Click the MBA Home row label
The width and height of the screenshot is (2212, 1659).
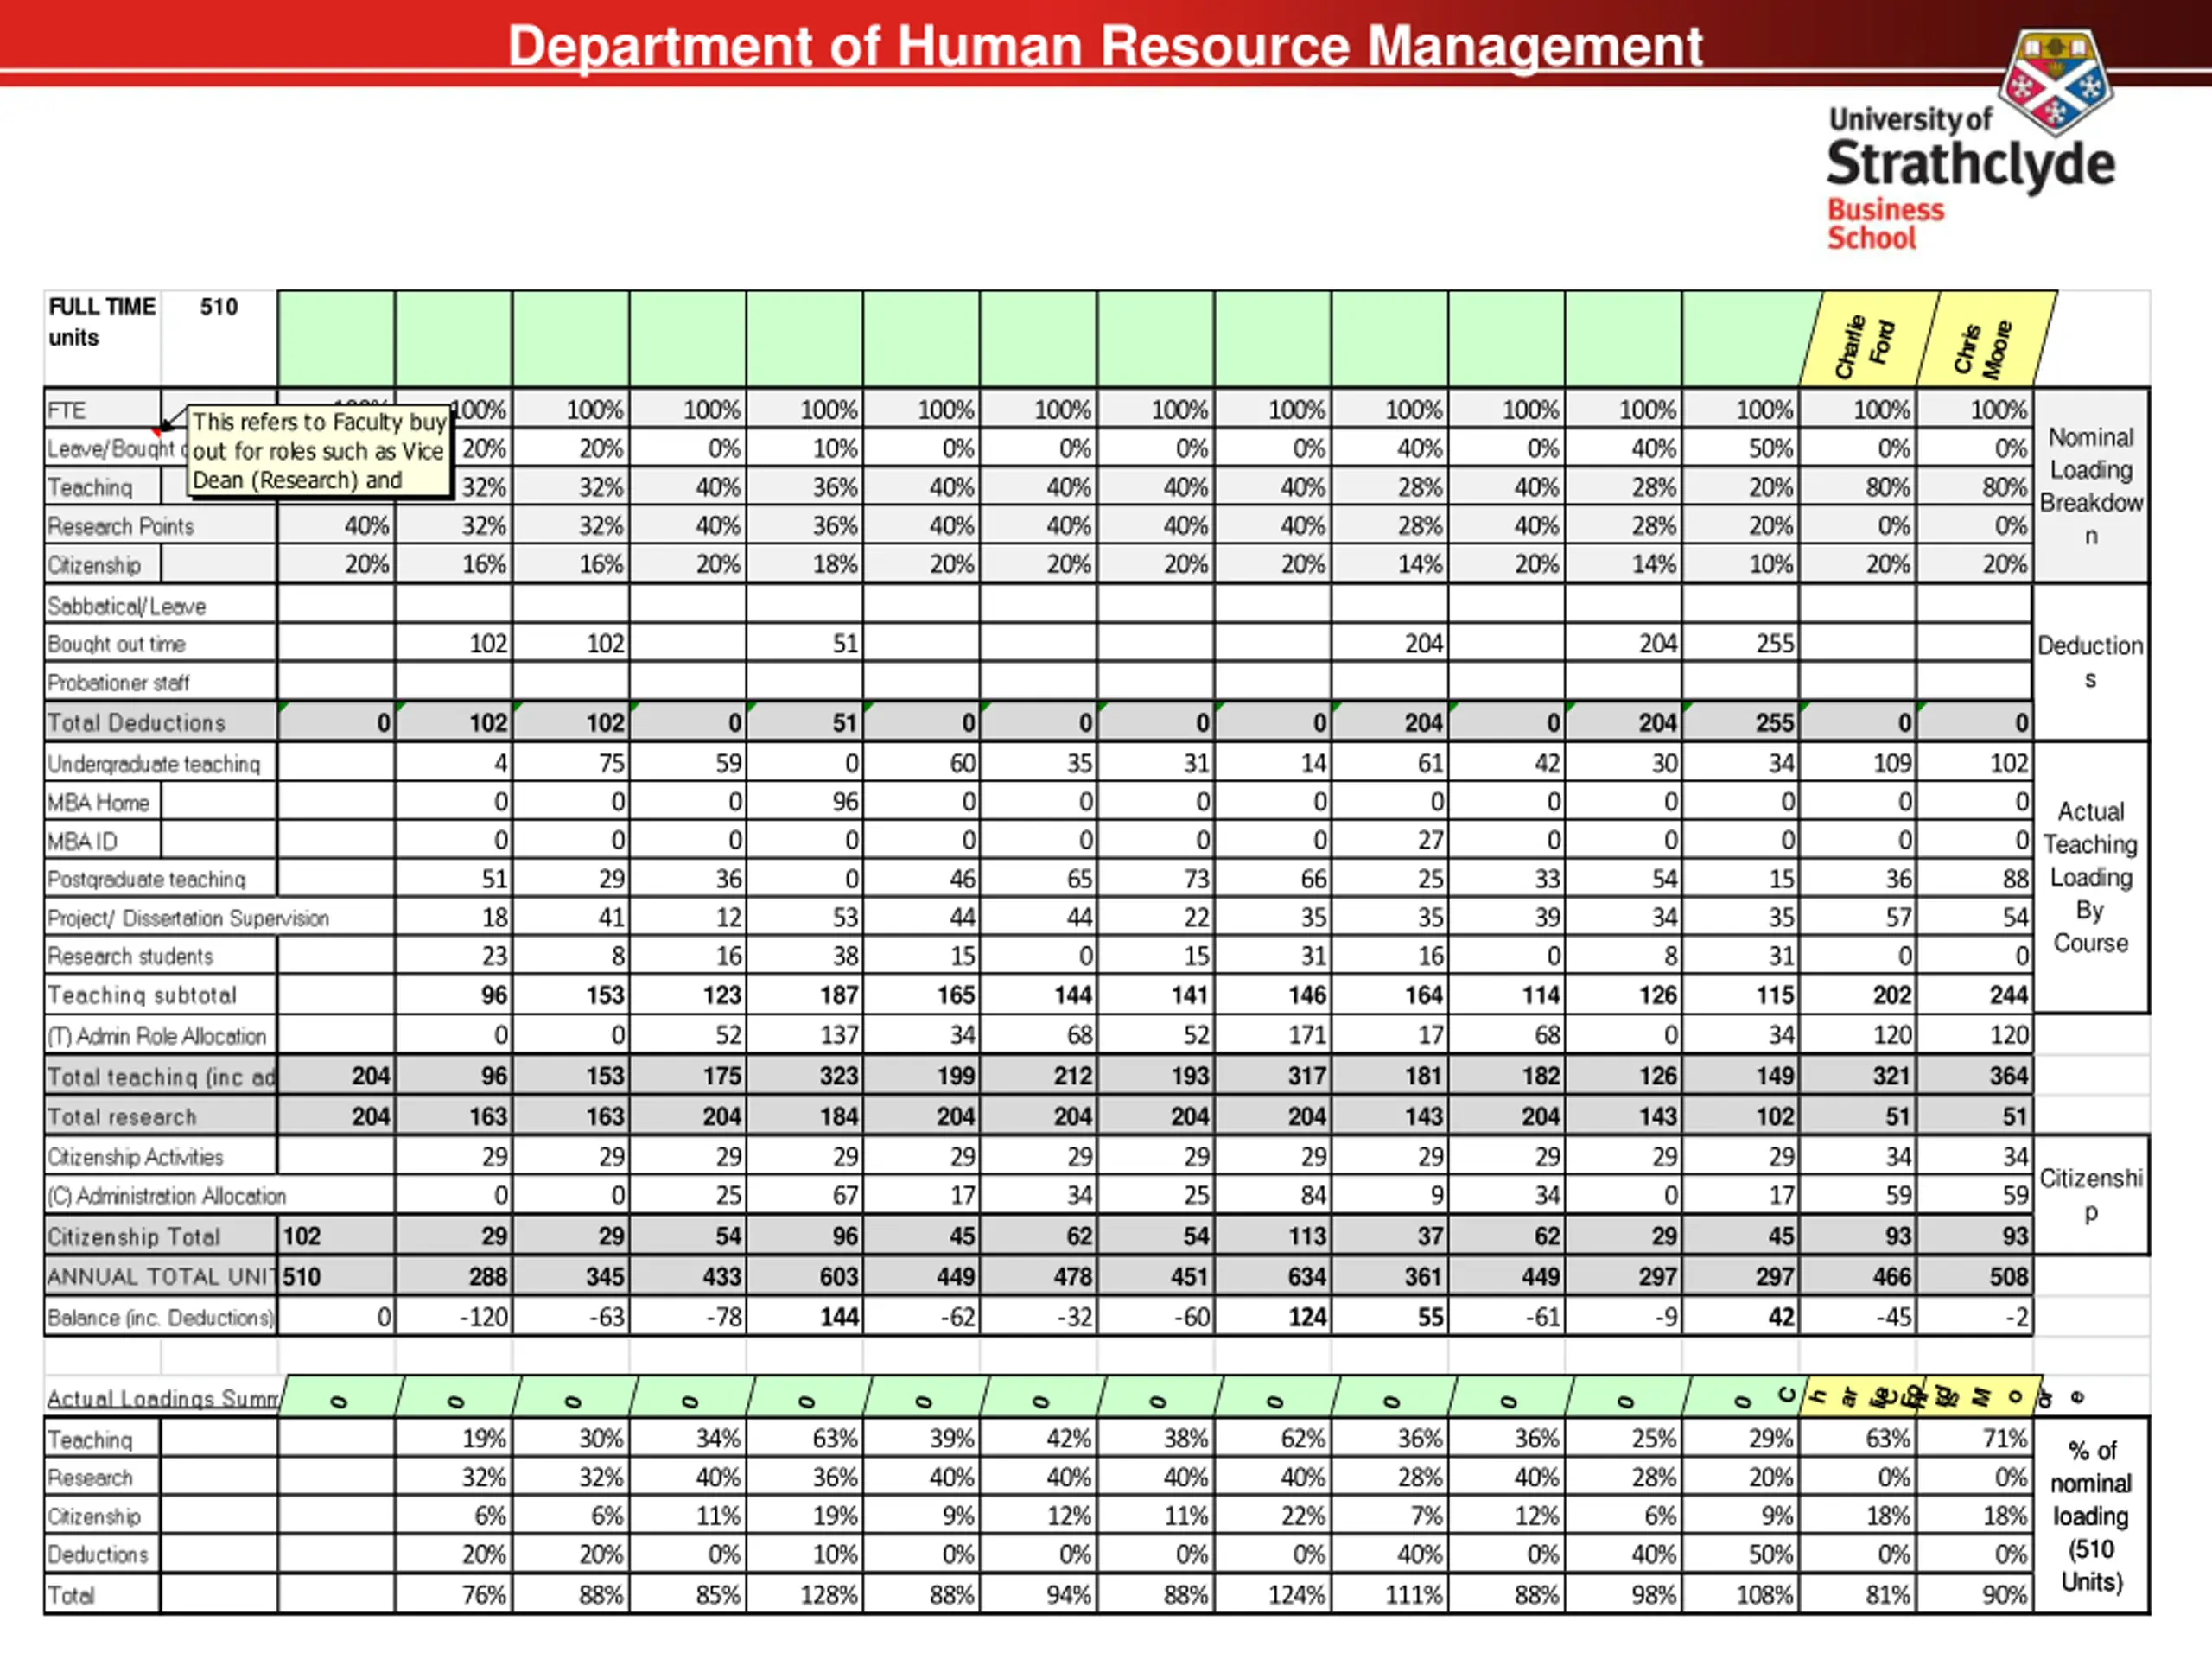point(101,802)
